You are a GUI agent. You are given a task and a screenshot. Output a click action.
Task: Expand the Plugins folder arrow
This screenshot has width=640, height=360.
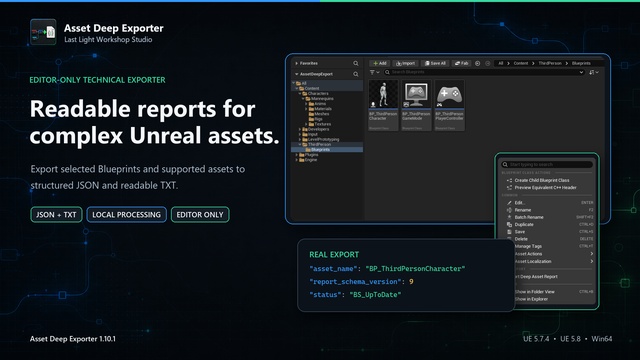[x=297, y=155]
